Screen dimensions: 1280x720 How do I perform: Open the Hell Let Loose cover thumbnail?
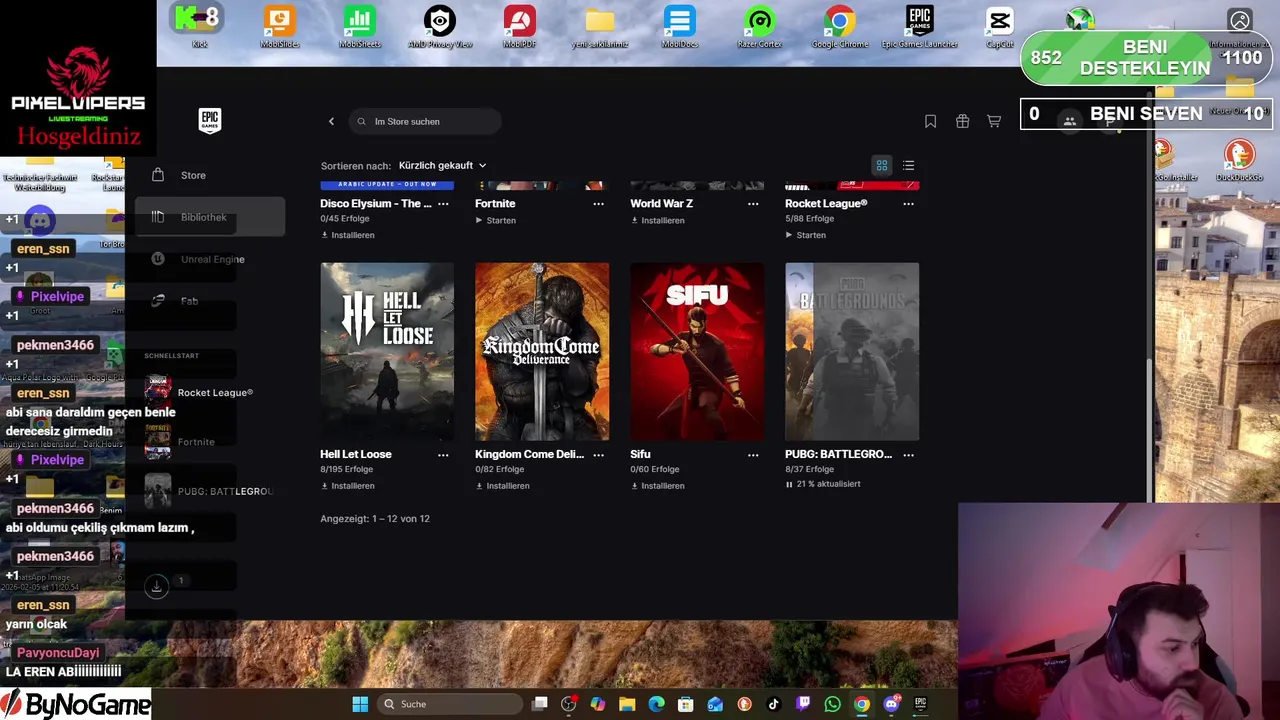(x=387, y=351)
